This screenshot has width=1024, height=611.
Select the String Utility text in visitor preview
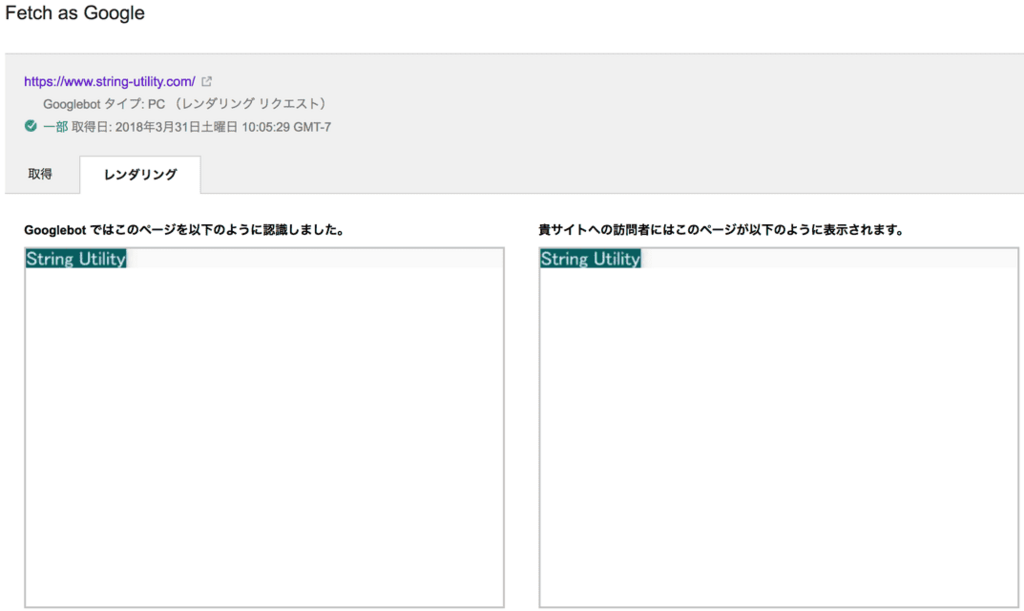(589, 258)
